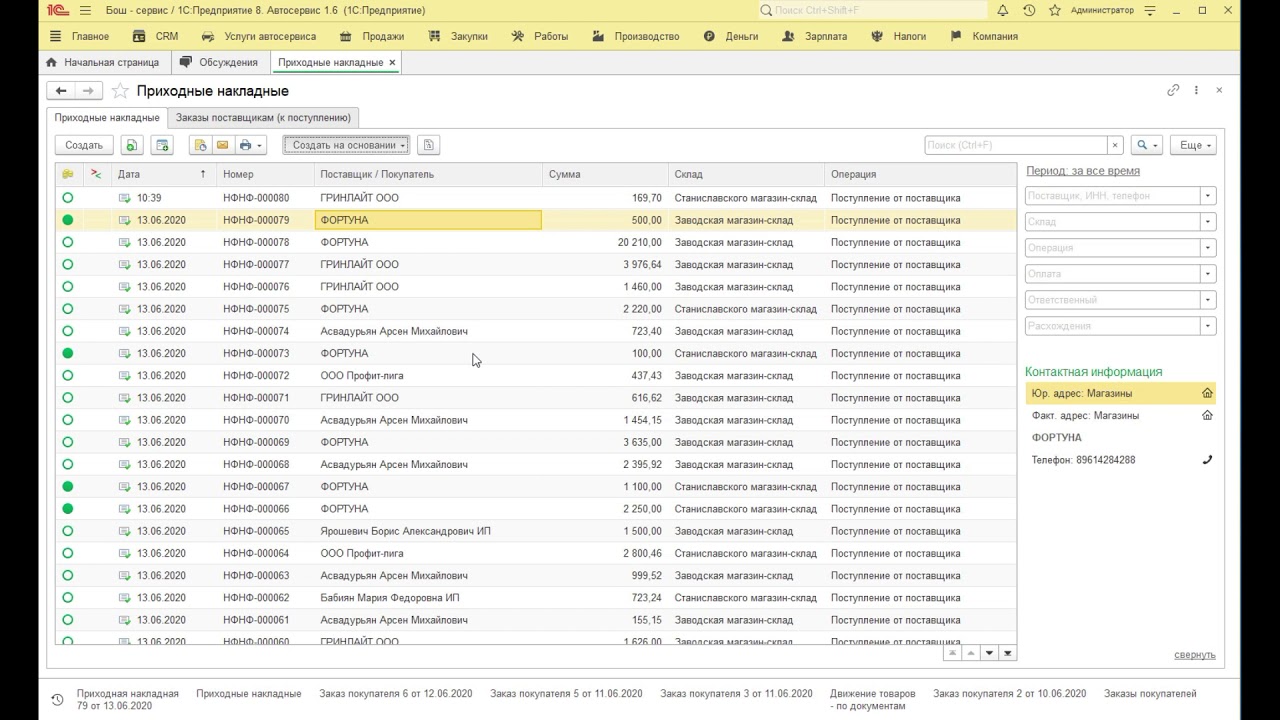Open document reports icon with clock
The height and width of the screenshot is (720, 1280).
200,145
